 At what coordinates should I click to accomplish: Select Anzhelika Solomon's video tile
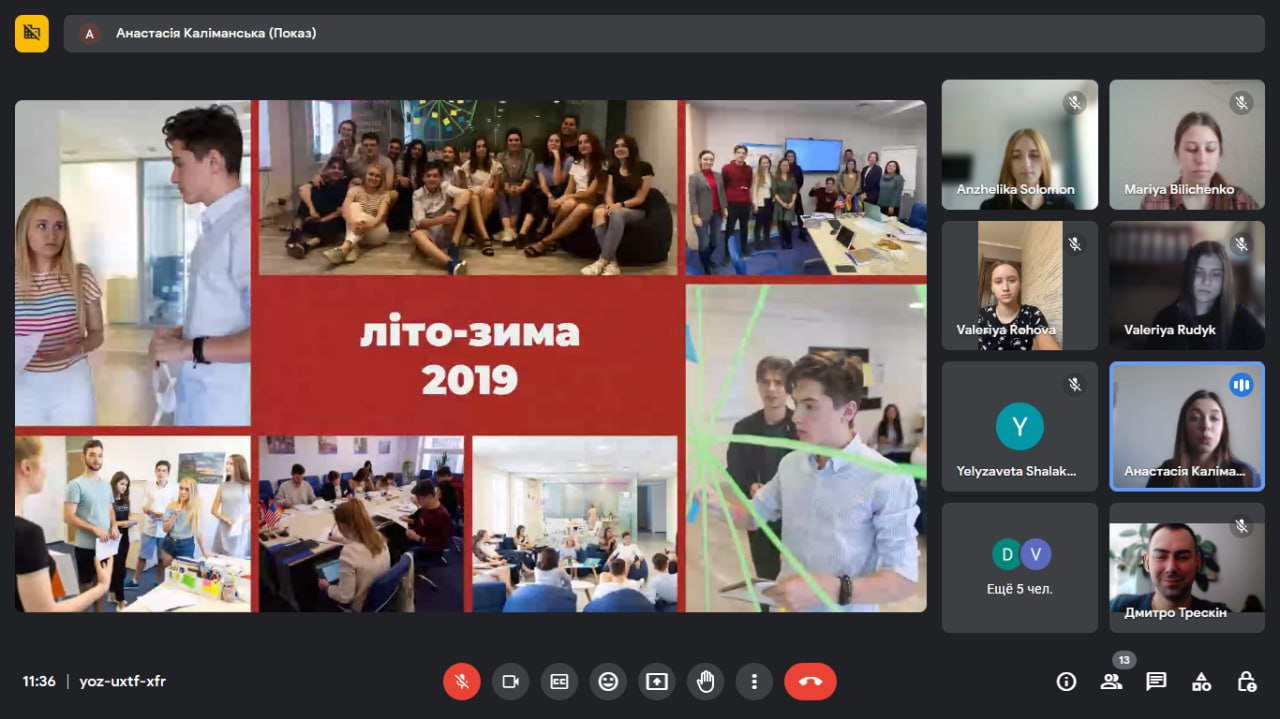[x=1020, y=145]
